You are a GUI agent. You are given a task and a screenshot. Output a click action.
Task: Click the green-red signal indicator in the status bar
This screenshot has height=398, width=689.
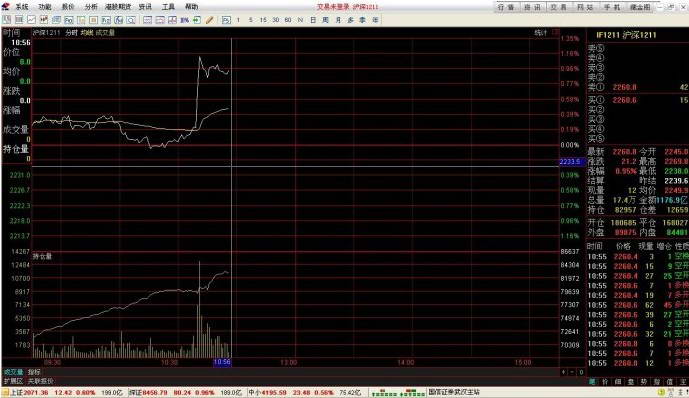pyautogui.click(x=398, y=392)
